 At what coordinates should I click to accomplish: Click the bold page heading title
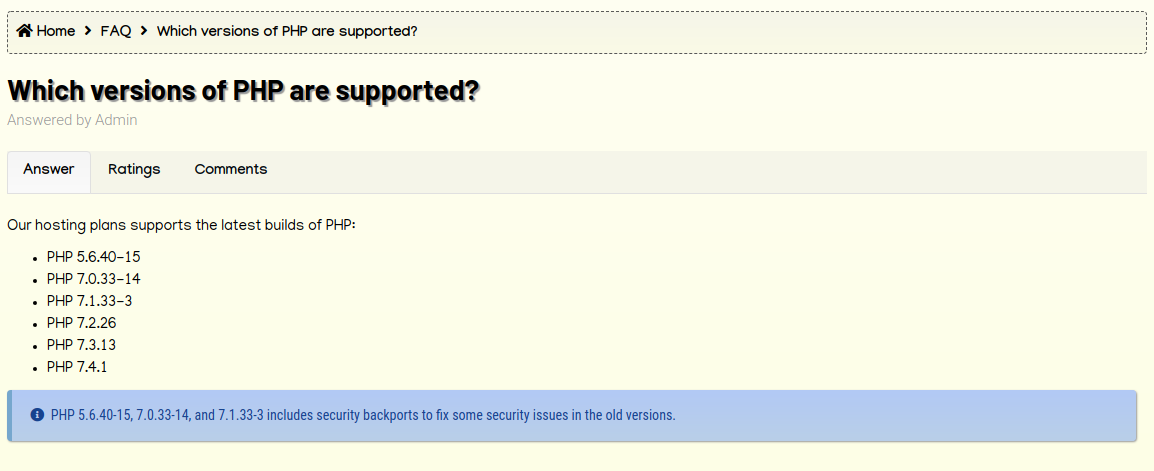(x=244, y=91)
